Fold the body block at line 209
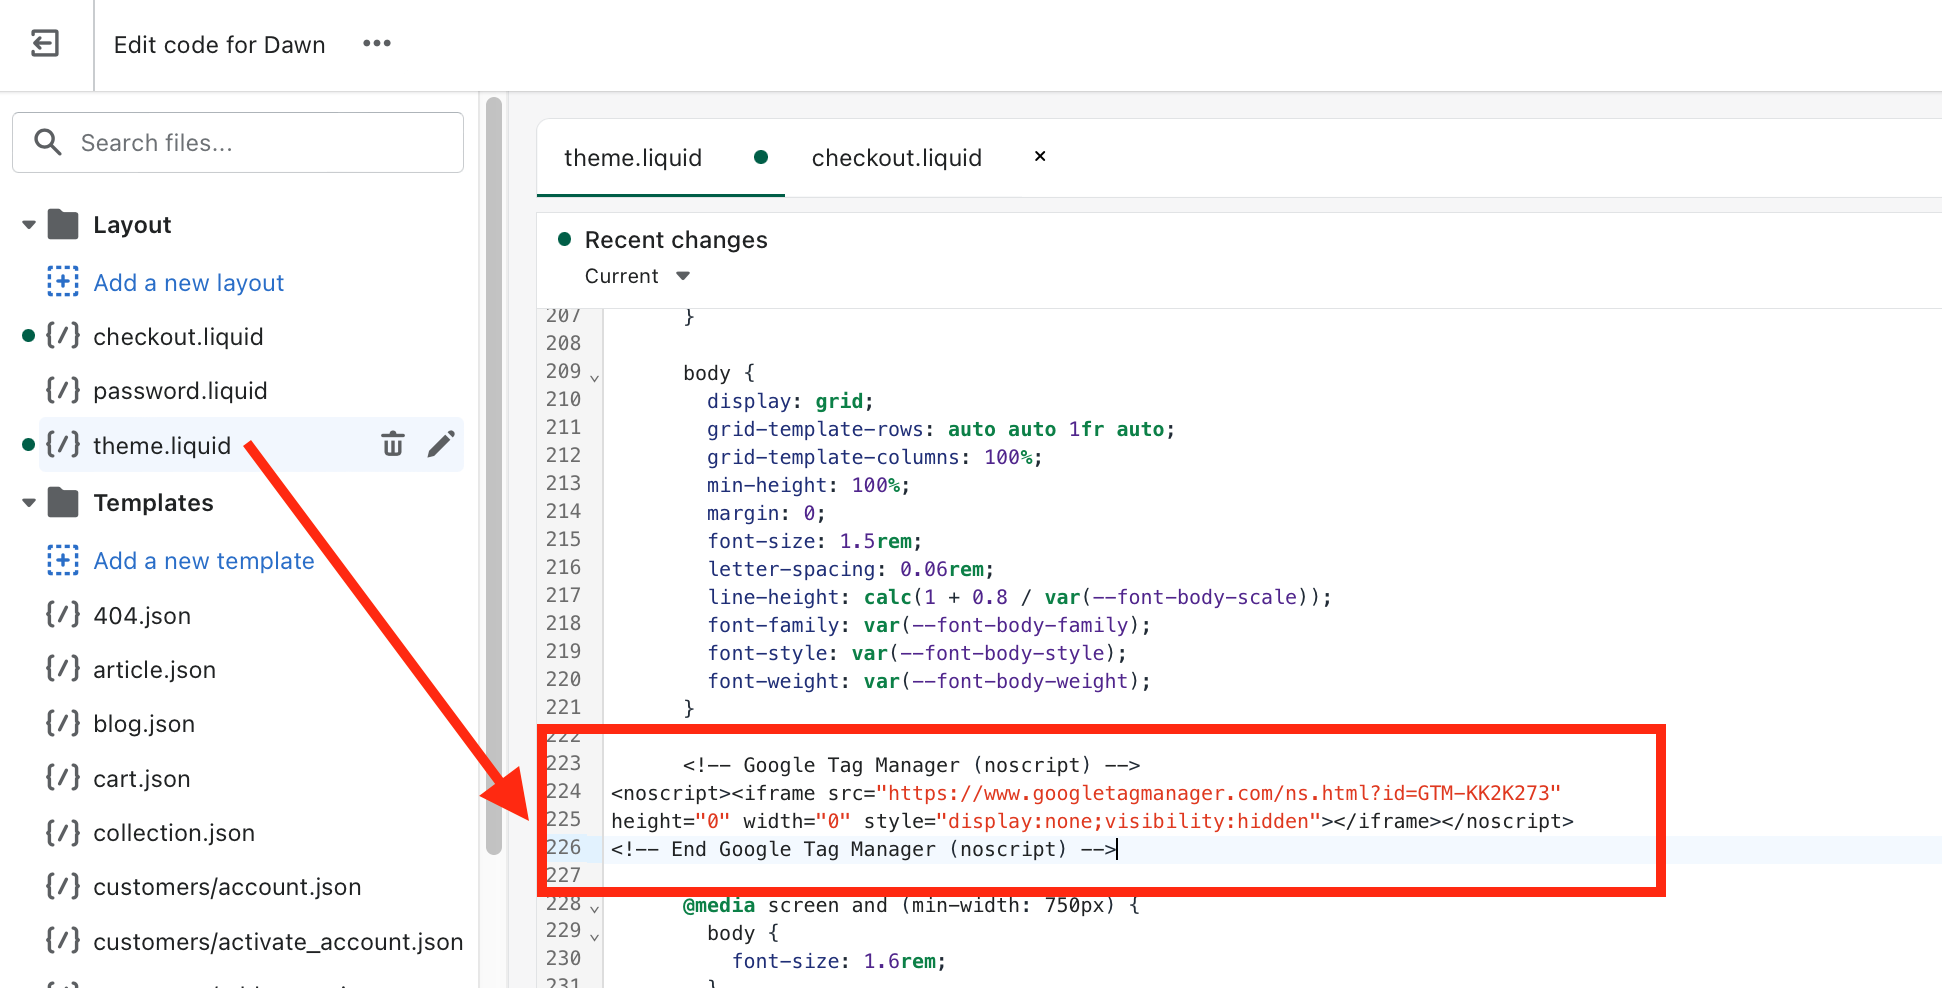Image resolution: width=1942 pixels, height=988 pixels. (x=595, y=379)
